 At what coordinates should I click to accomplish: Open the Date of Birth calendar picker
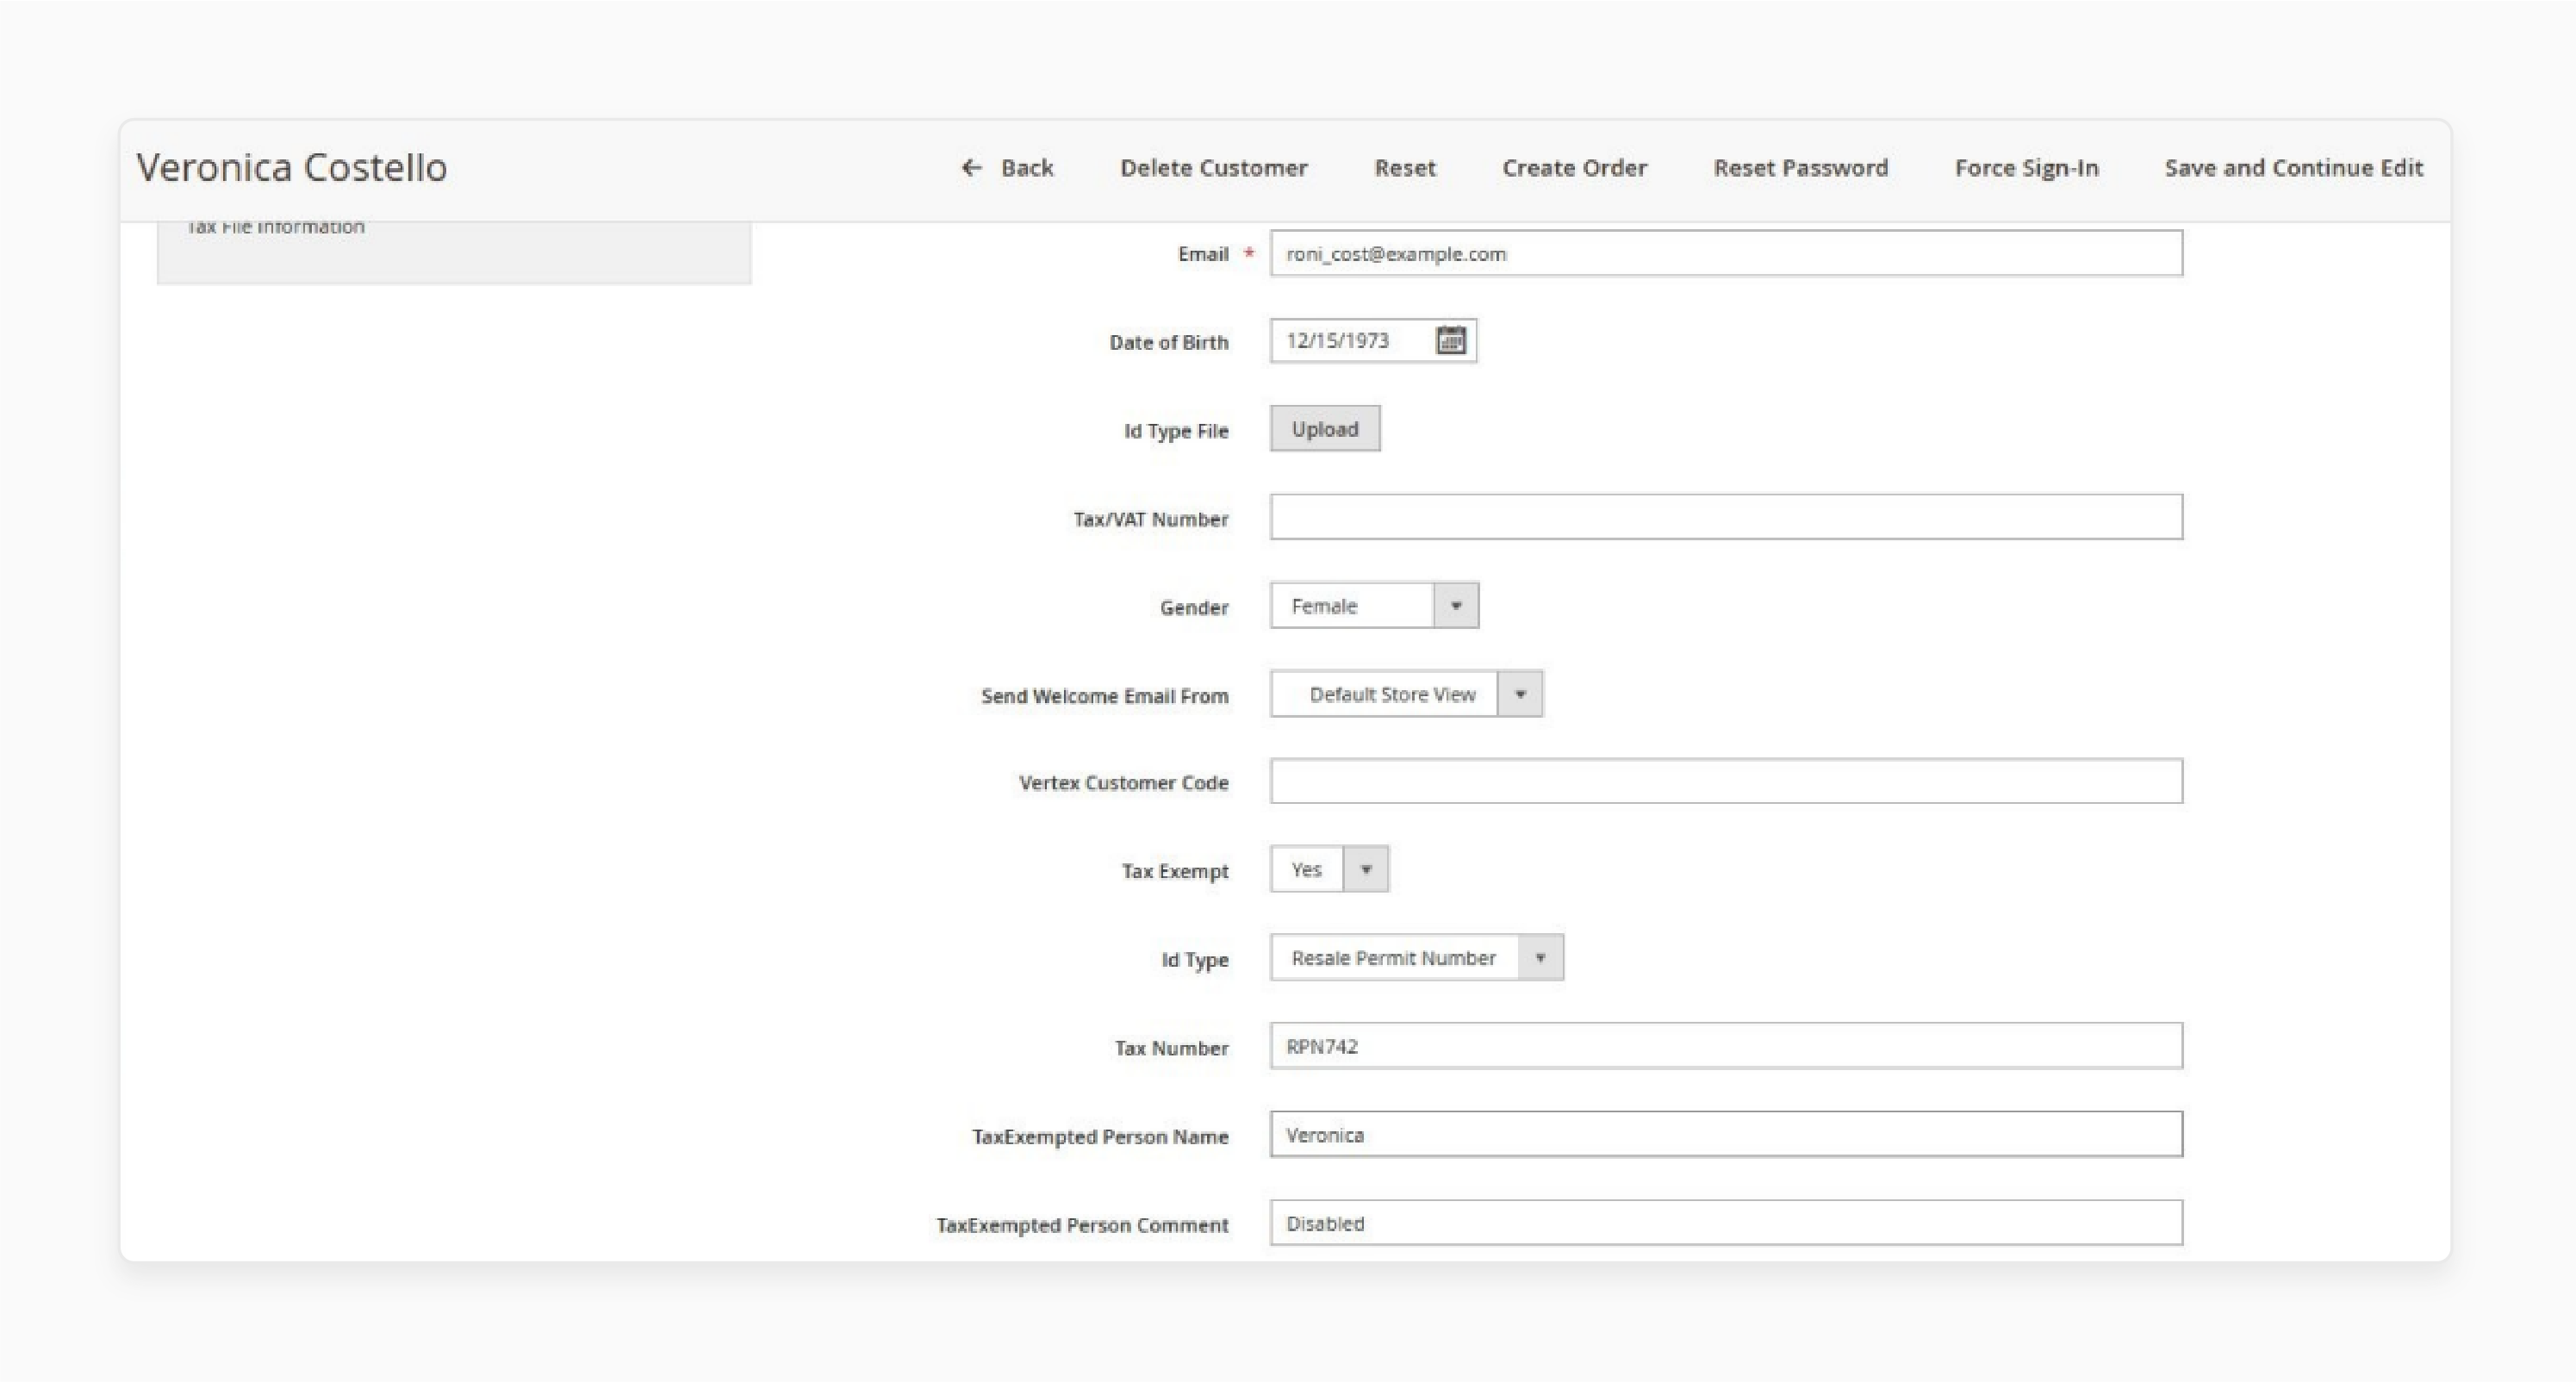(x=1451, y=340)
